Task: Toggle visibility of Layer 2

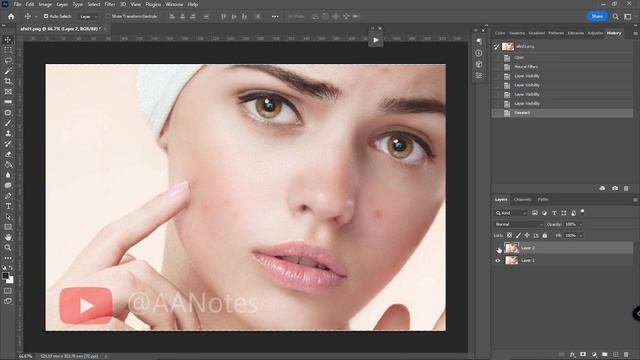Action: [498, 248]
